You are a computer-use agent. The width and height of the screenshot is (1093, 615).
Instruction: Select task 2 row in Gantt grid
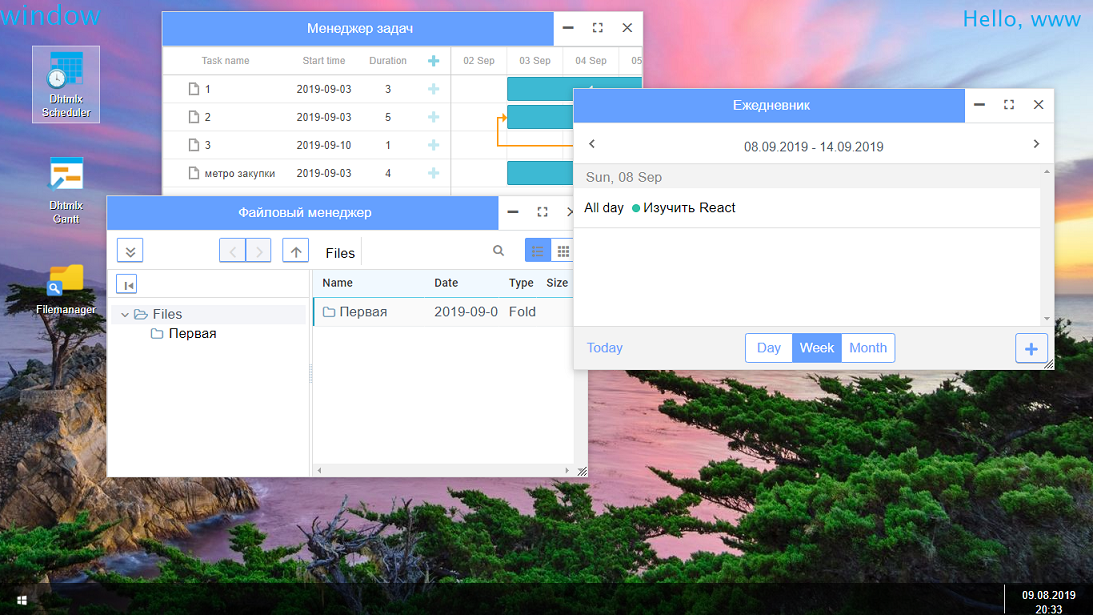point(307,116)
